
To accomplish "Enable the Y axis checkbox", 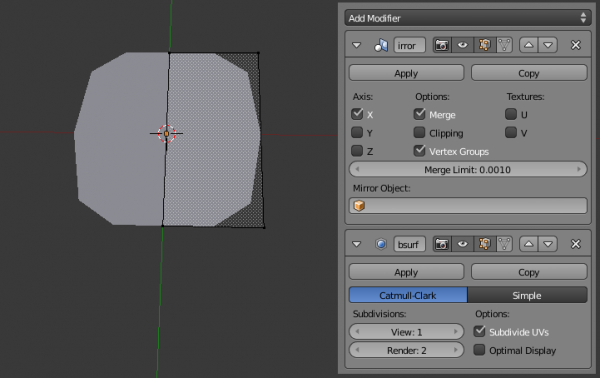I will pyautogui.click(x=357, y=132).
